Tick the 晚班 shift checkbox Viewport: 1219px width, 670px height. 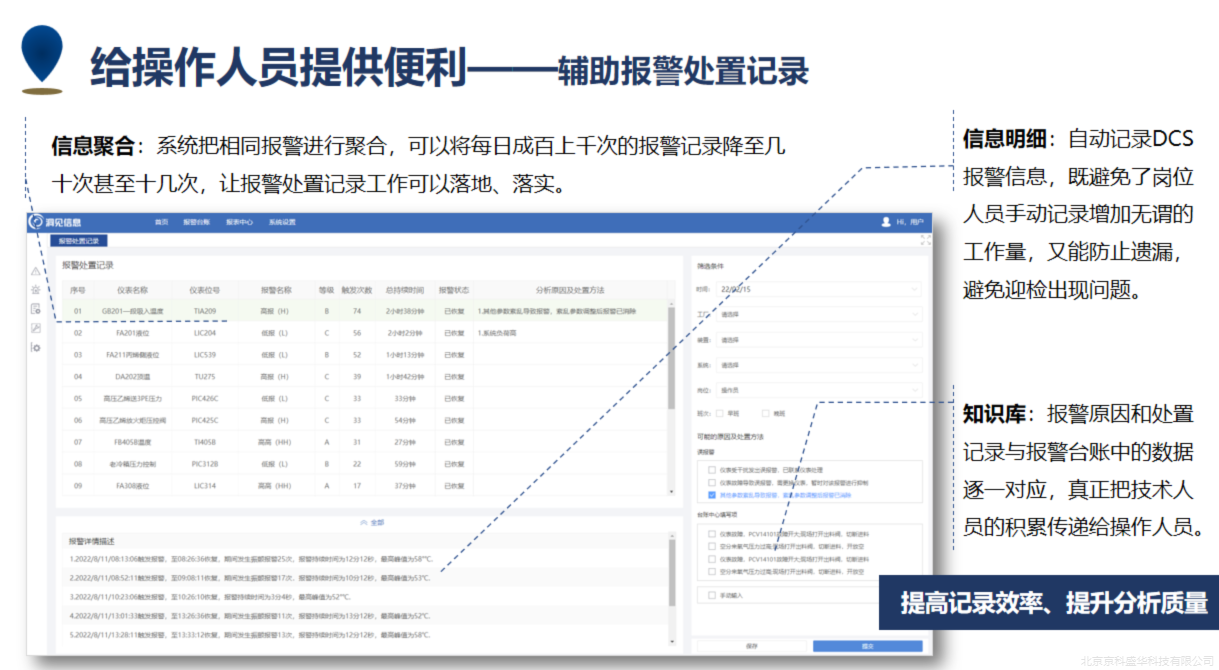(x=765, y=413)
